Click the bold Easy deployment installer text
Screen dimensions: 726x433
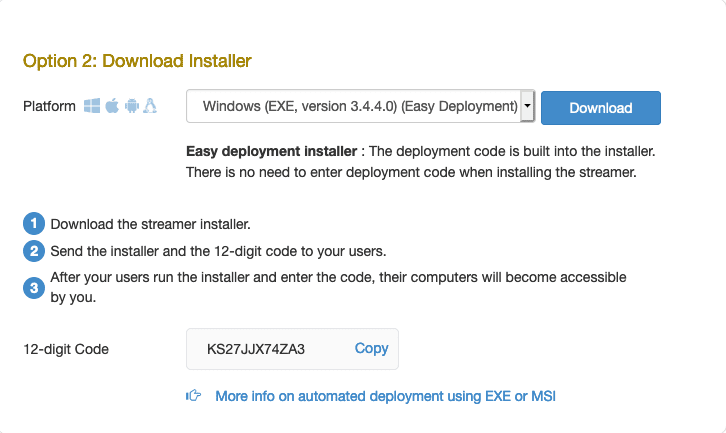click(x=271, y=151)
